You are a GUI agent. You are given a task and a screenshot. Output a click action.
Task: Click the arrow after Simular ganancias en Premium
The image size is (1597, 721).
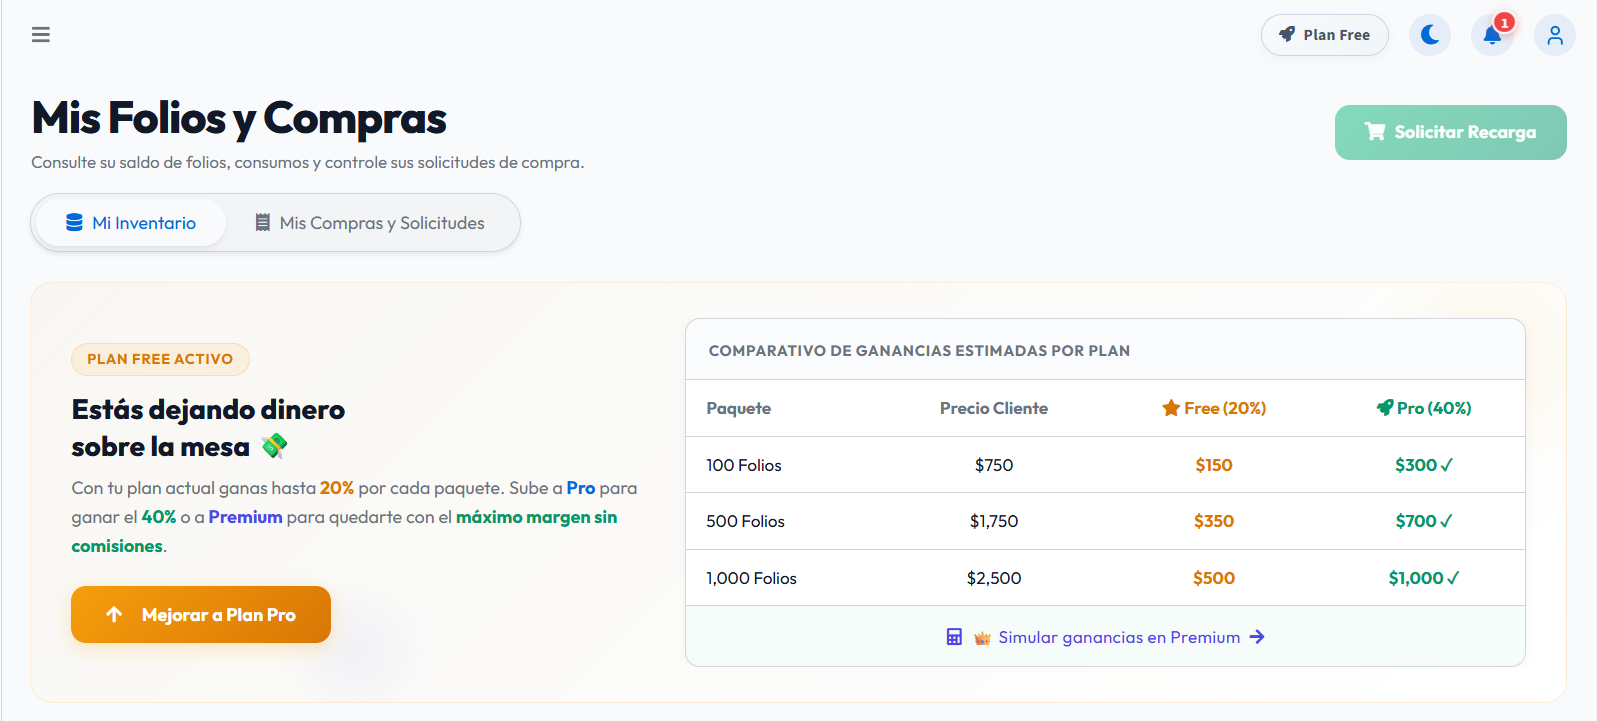tap(1258, 637)
